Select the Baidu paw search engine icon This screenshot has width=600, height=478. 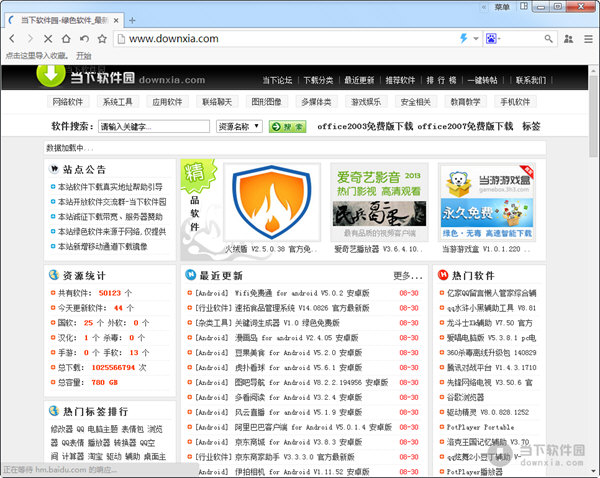click(491, 38)
